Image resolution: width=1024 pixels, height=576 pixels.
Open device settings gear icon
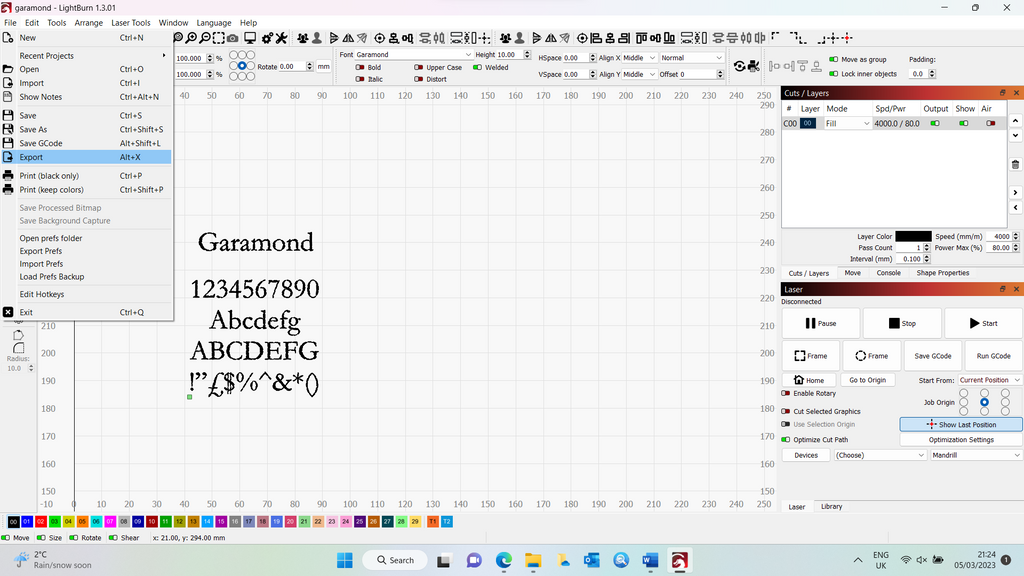pyautogui.click(x=265, y=38)
